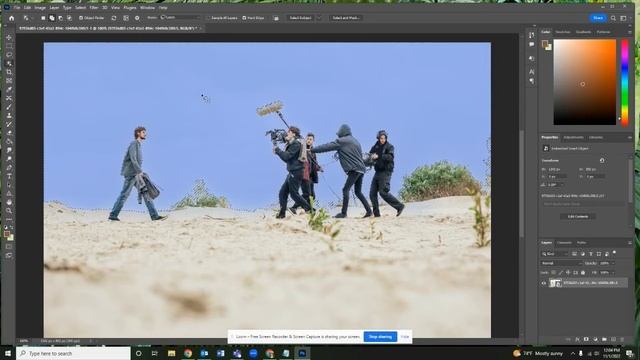Screen dimensions: 640x360
Task: Click the Edit Contents button
Action: click(x=578, y=216)
